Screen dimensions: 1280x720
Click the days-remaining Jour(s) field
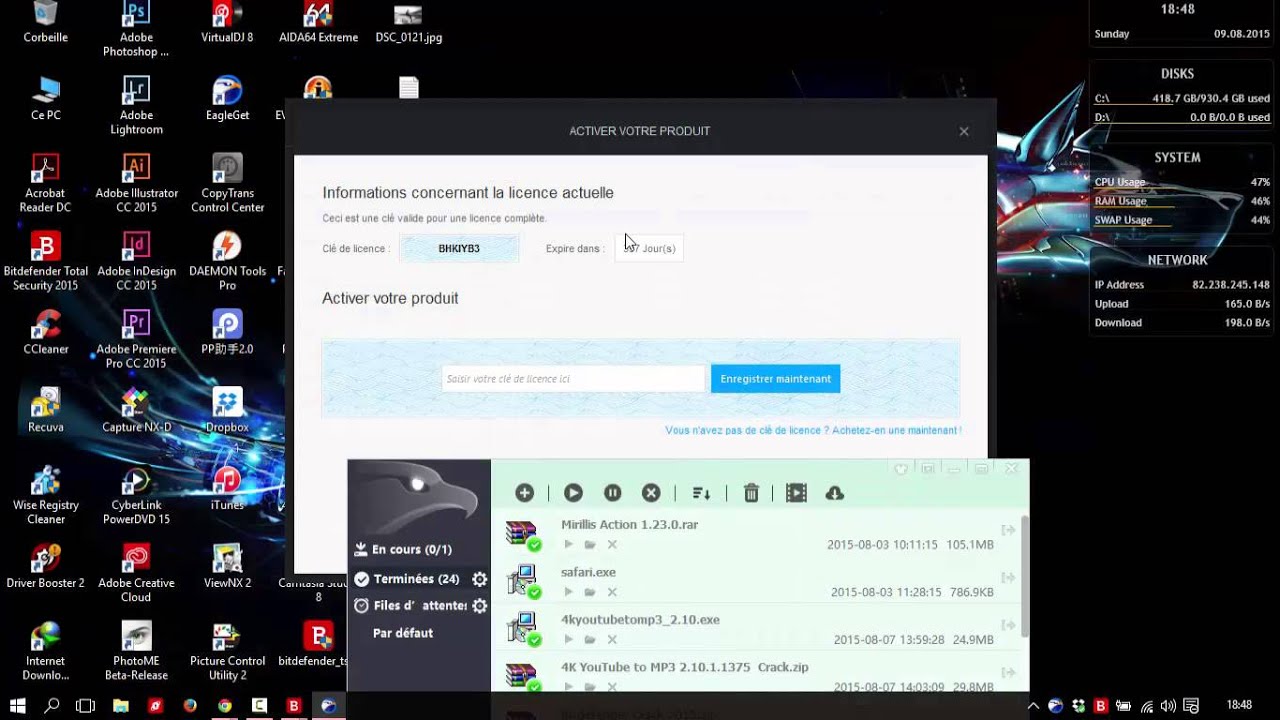click(x=649, y=249)
